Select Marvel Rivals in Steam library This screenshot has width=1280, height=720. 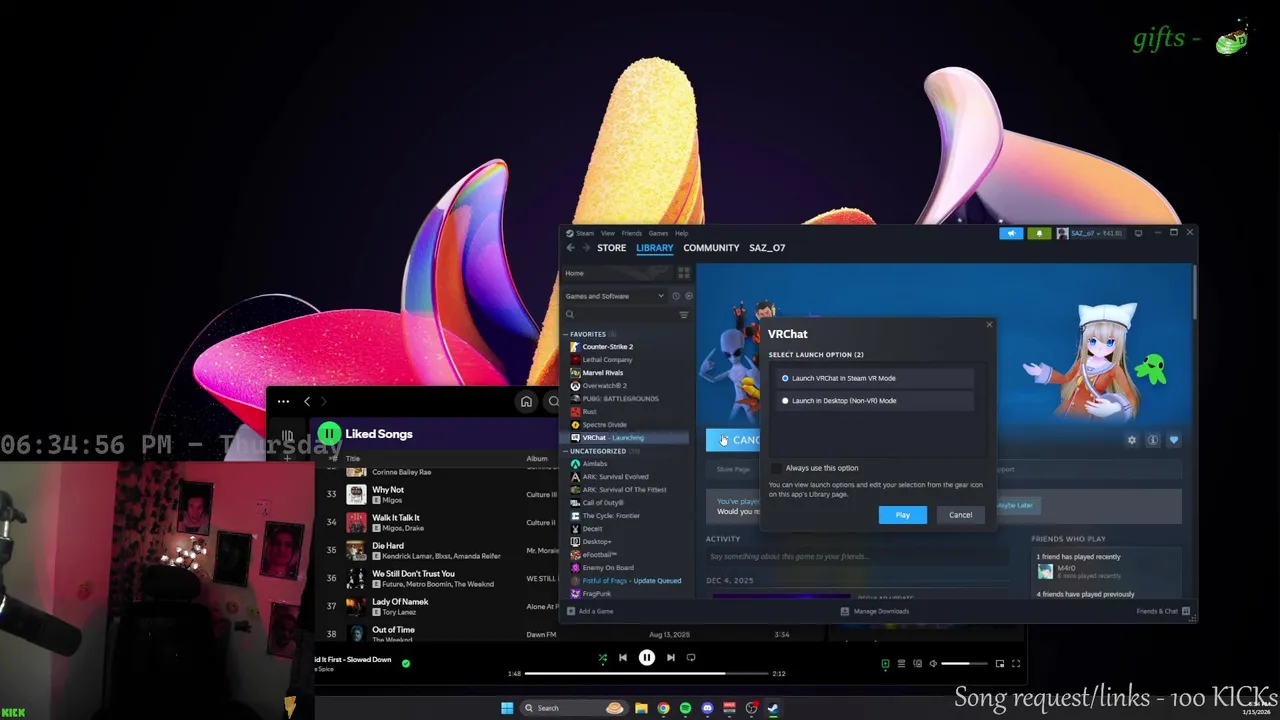pos(602,373)
